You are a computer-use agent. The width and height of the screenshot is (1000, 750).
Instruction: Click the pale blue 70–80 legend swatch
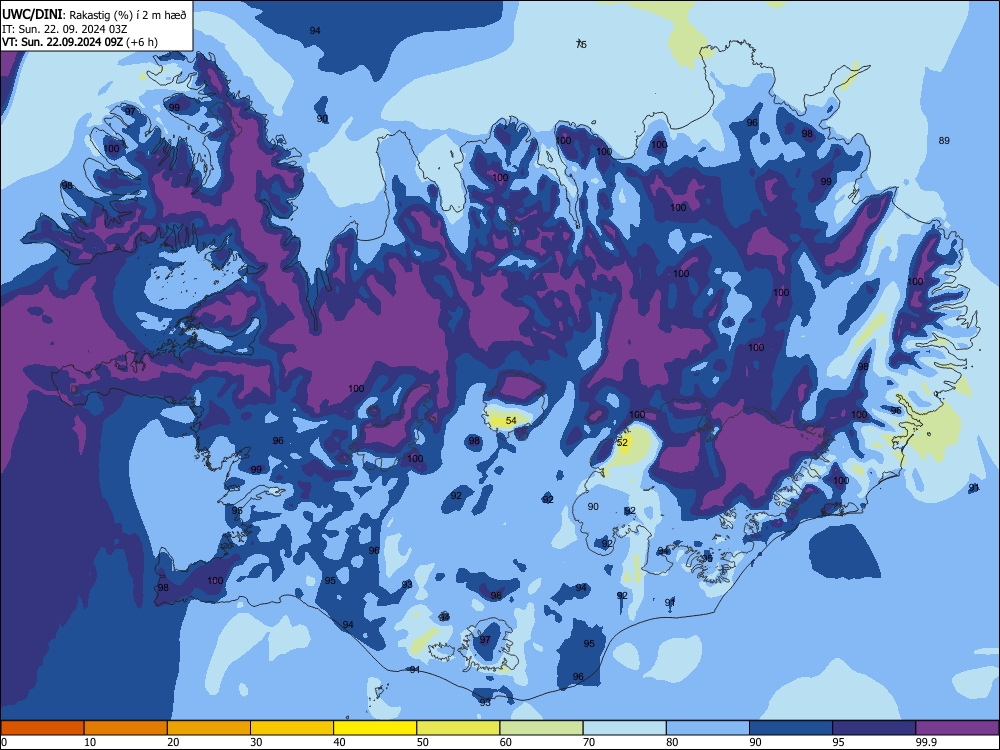click(625, 728)
